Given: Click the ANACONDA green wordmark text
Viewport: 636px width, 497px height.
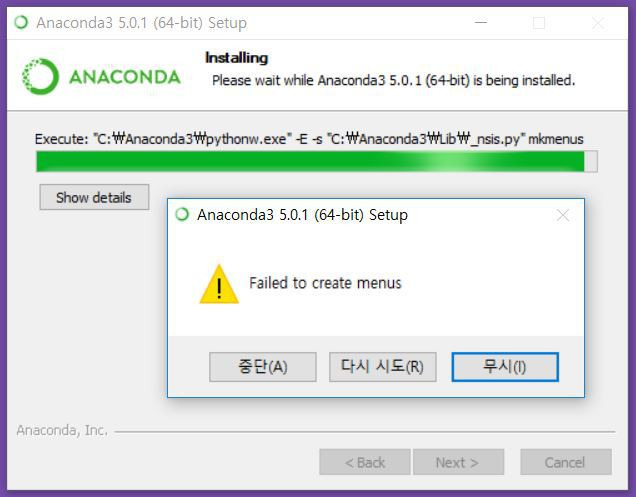Looking at the screenshot, I should (125, 77).
